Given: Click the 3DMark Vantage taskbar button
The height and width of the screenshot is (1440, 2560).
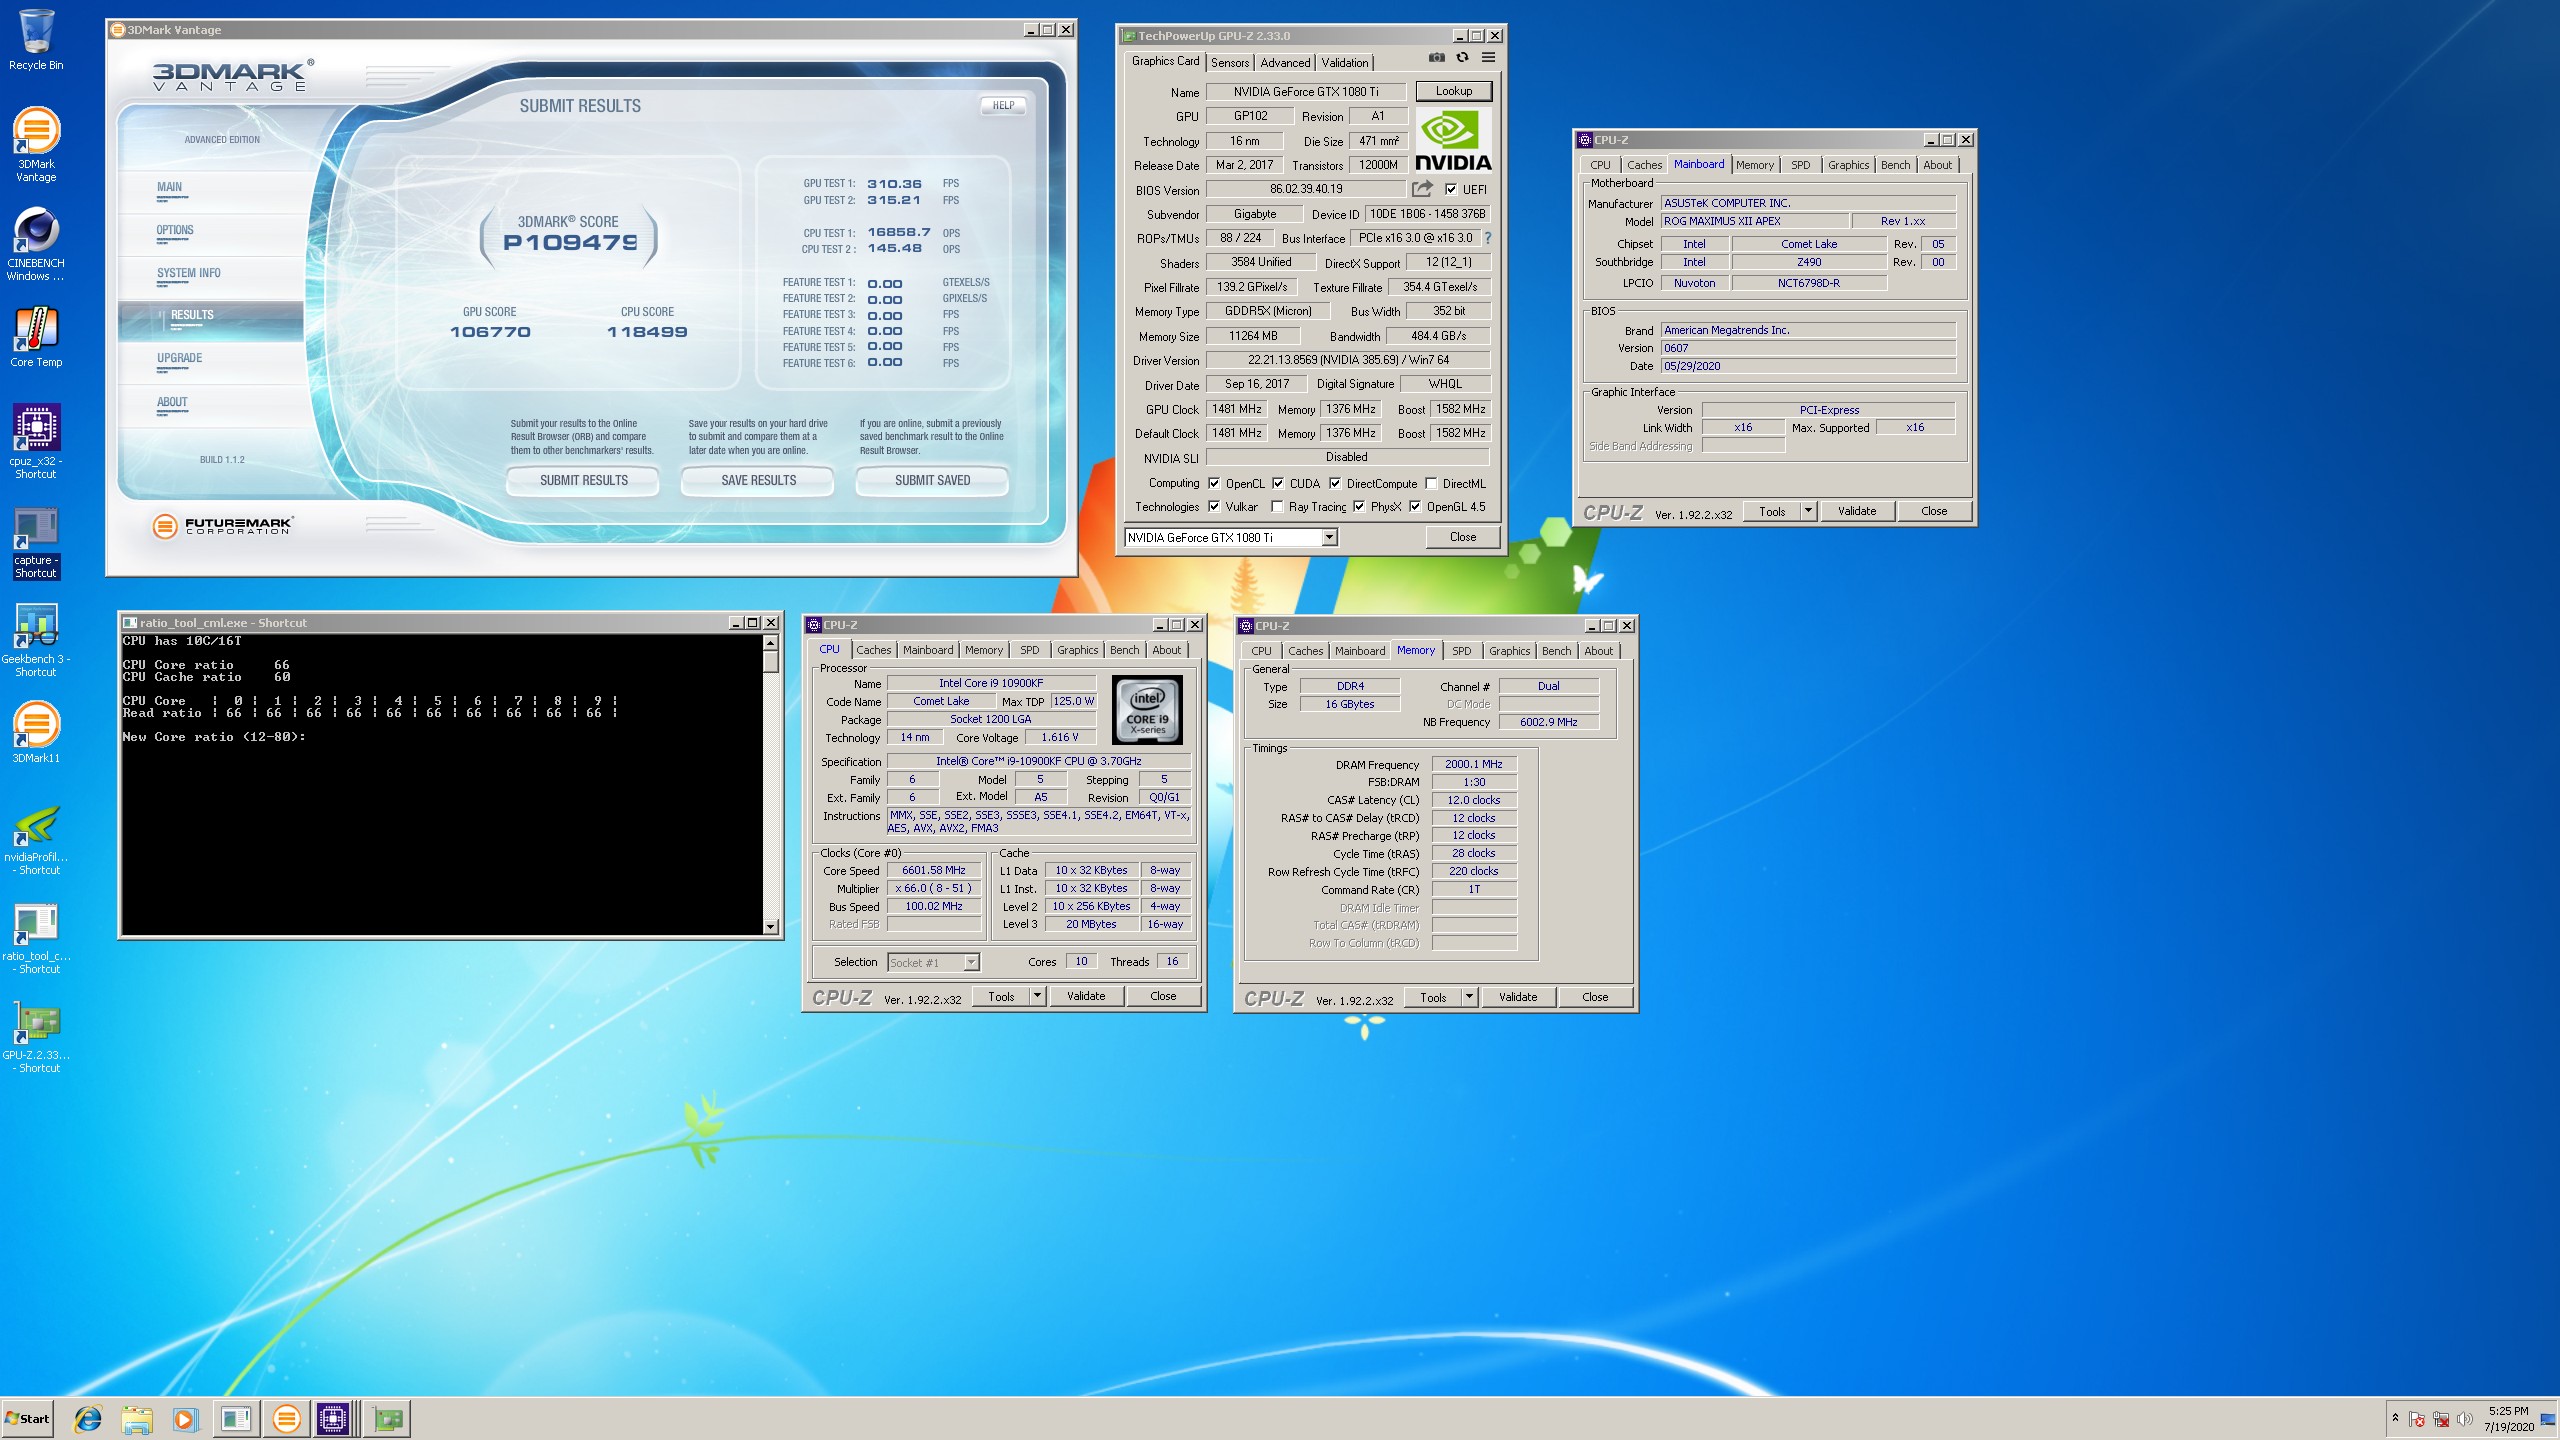Looking at the screenshot, I should (286, 1418).
